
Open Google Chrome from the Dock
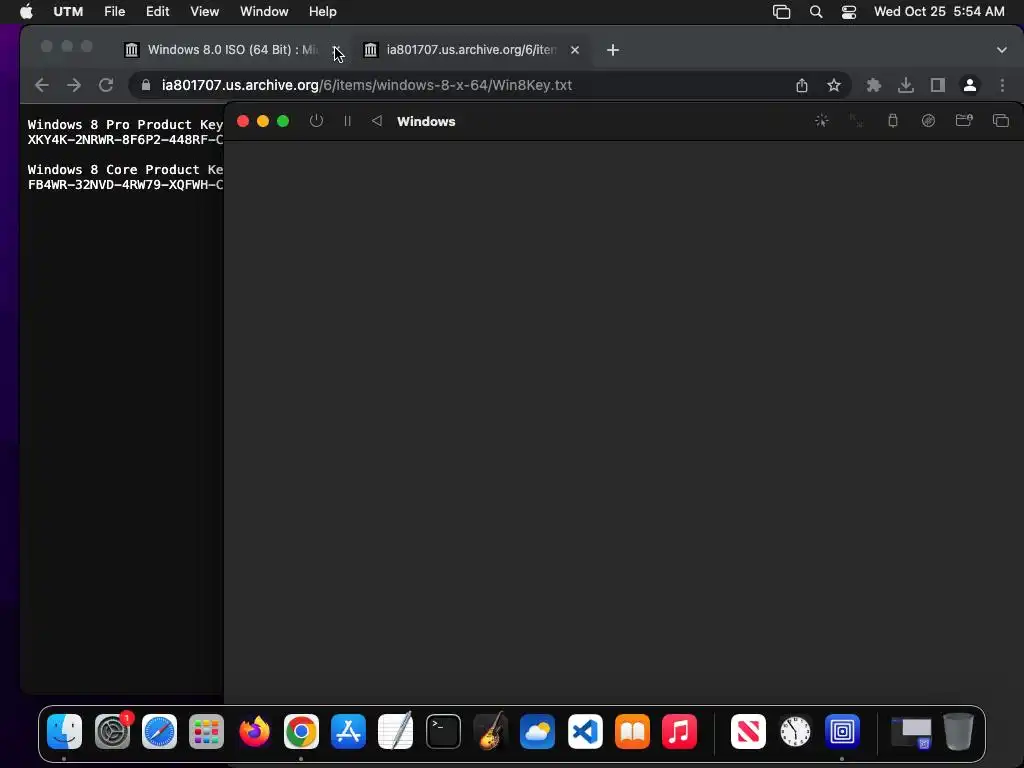301,731
